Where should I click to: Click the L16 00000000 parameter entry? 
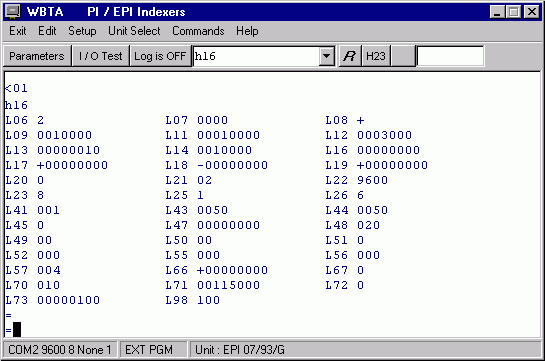[373, 150]
